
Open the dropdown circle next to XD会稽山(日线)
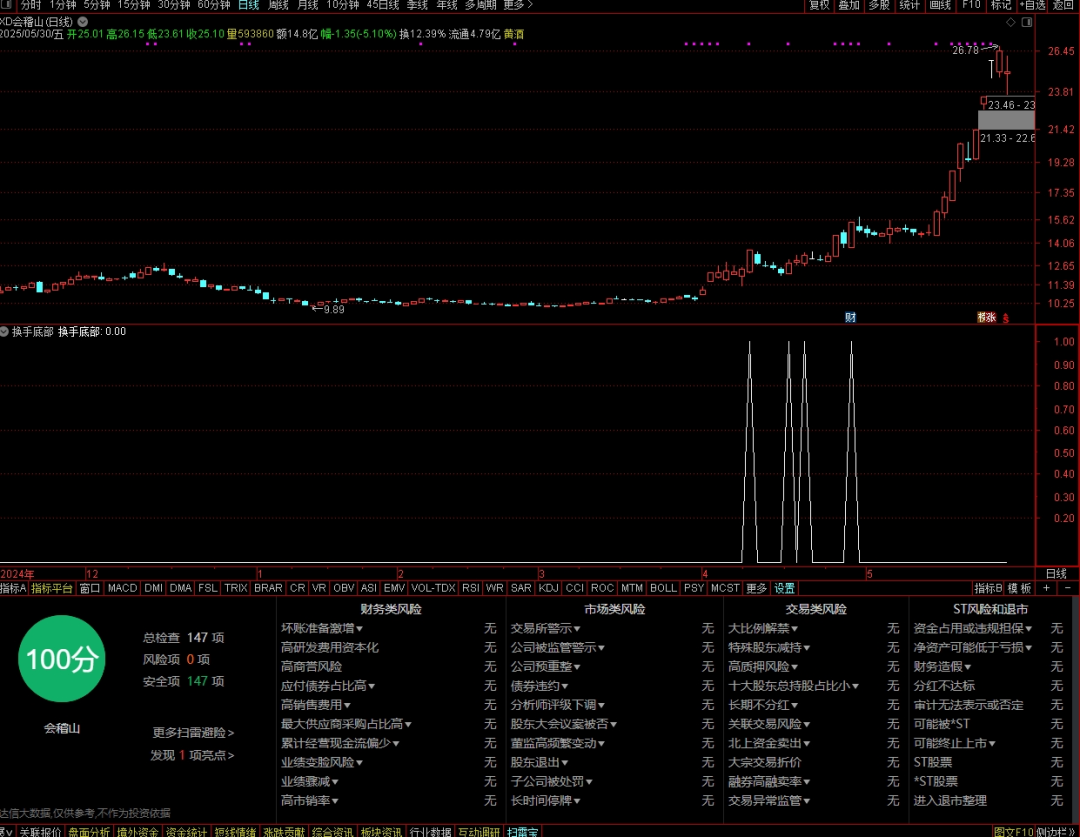coord(83,22)
